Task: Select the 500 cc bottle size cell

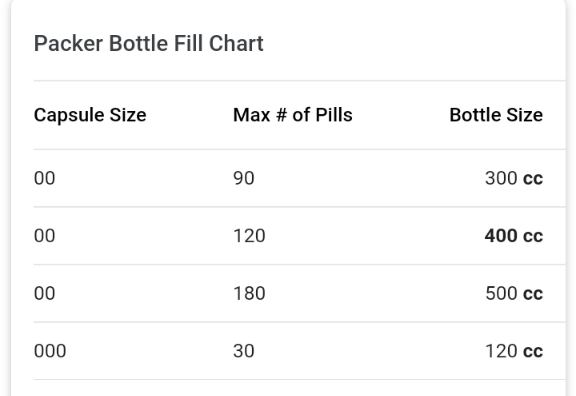Action: click(x=514, y=294)
